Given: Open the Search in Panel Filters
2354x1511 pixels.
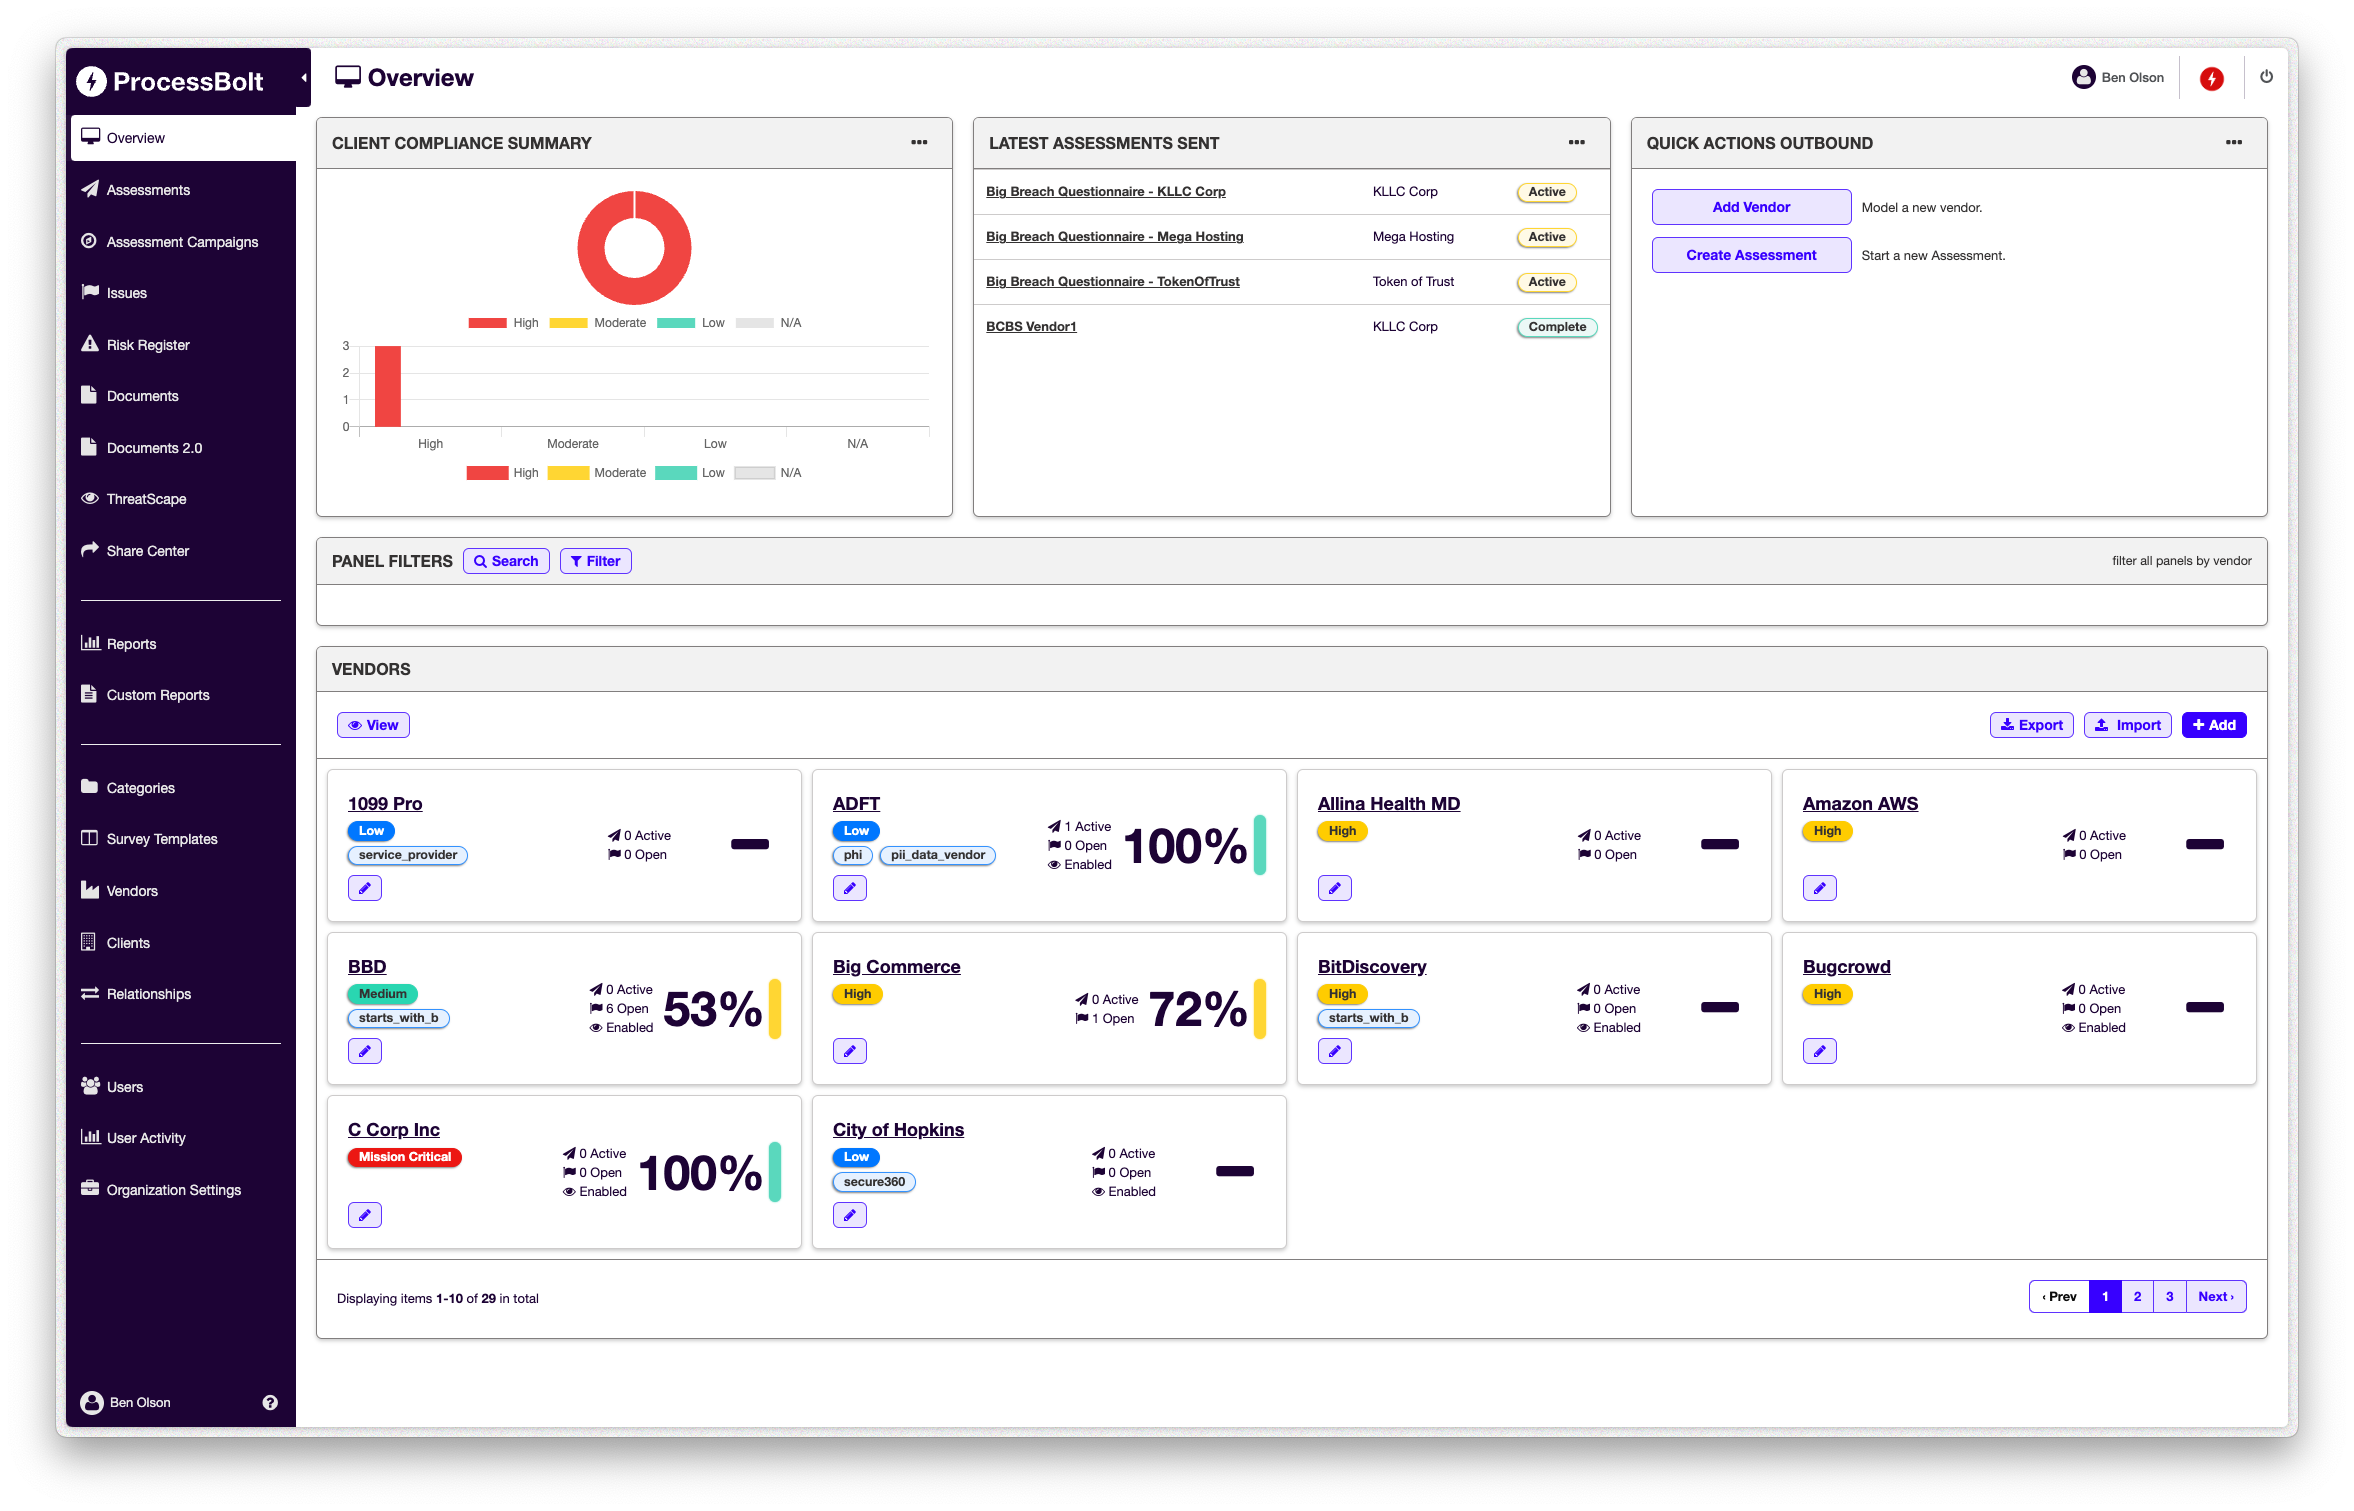Looking at the screenshot, I should pos(506,561).
